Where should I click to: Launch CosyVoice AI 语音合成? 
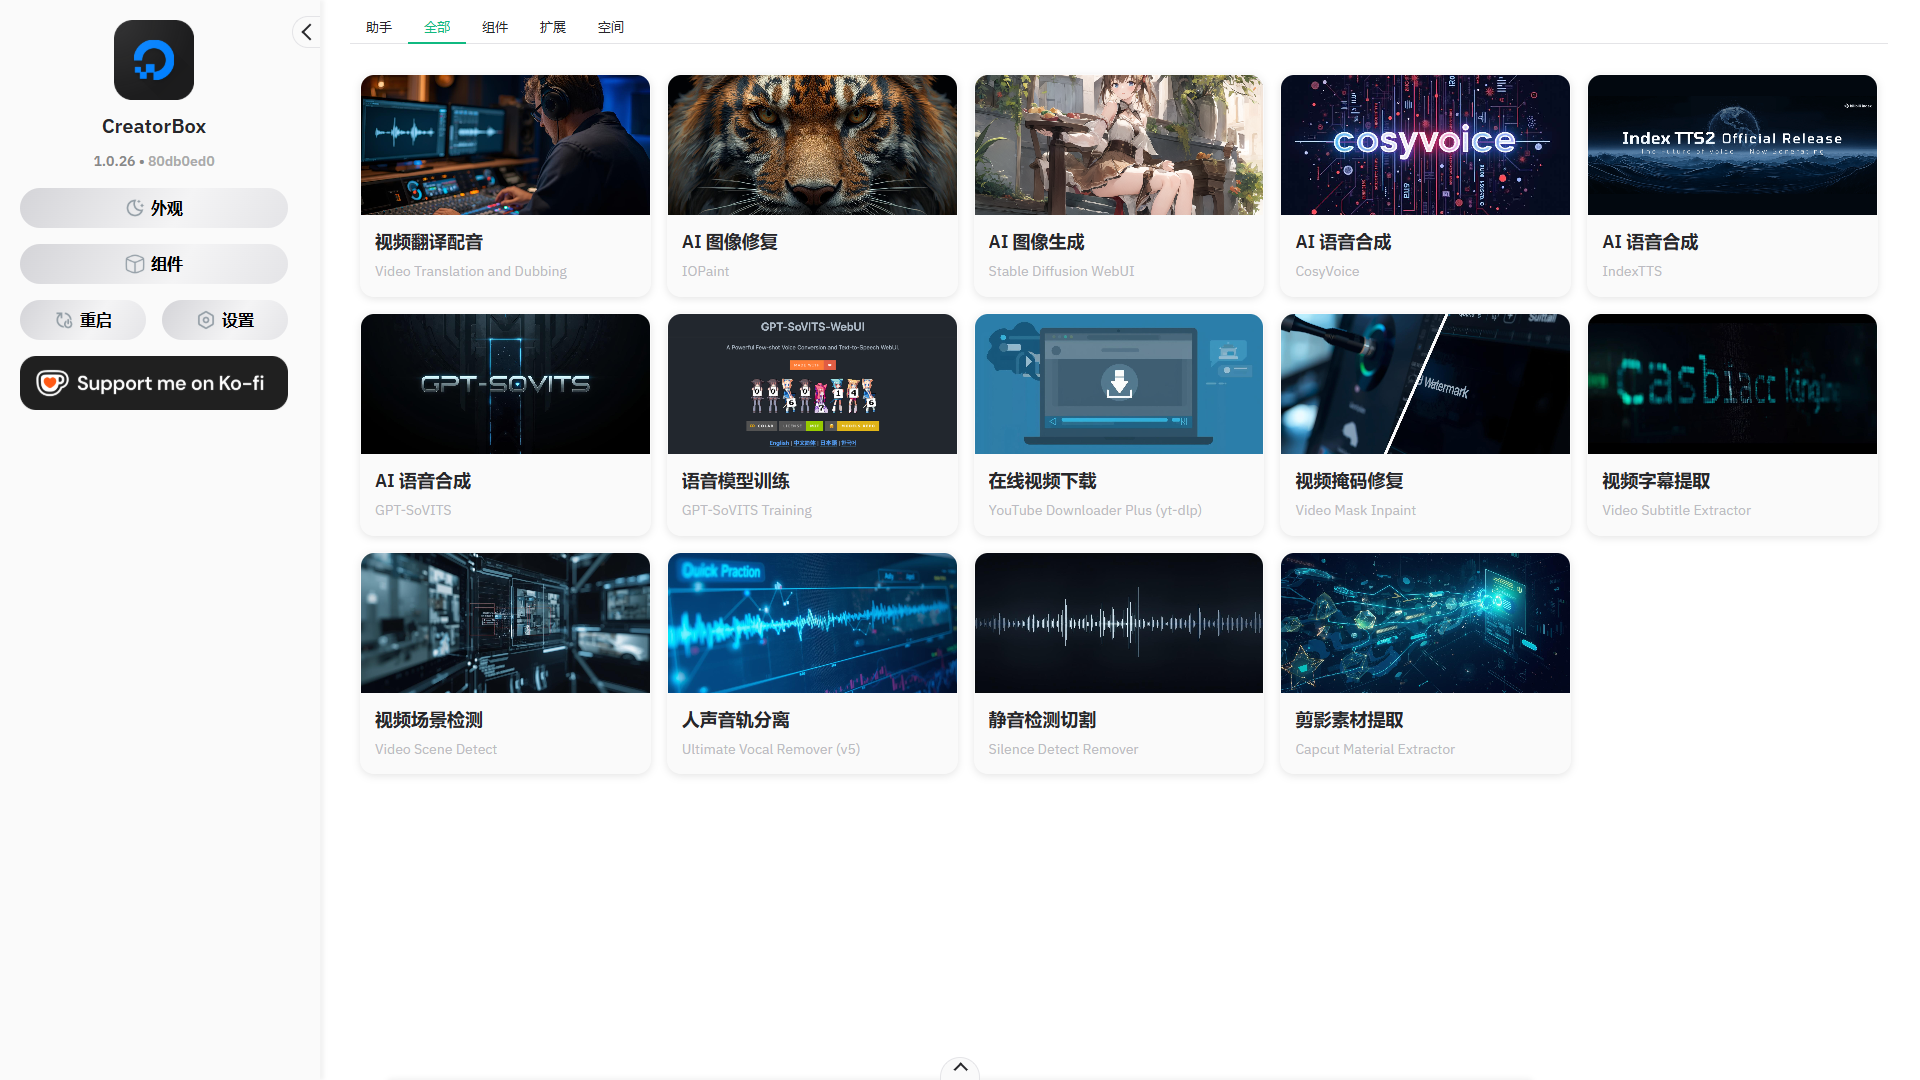pos(1424,186)
